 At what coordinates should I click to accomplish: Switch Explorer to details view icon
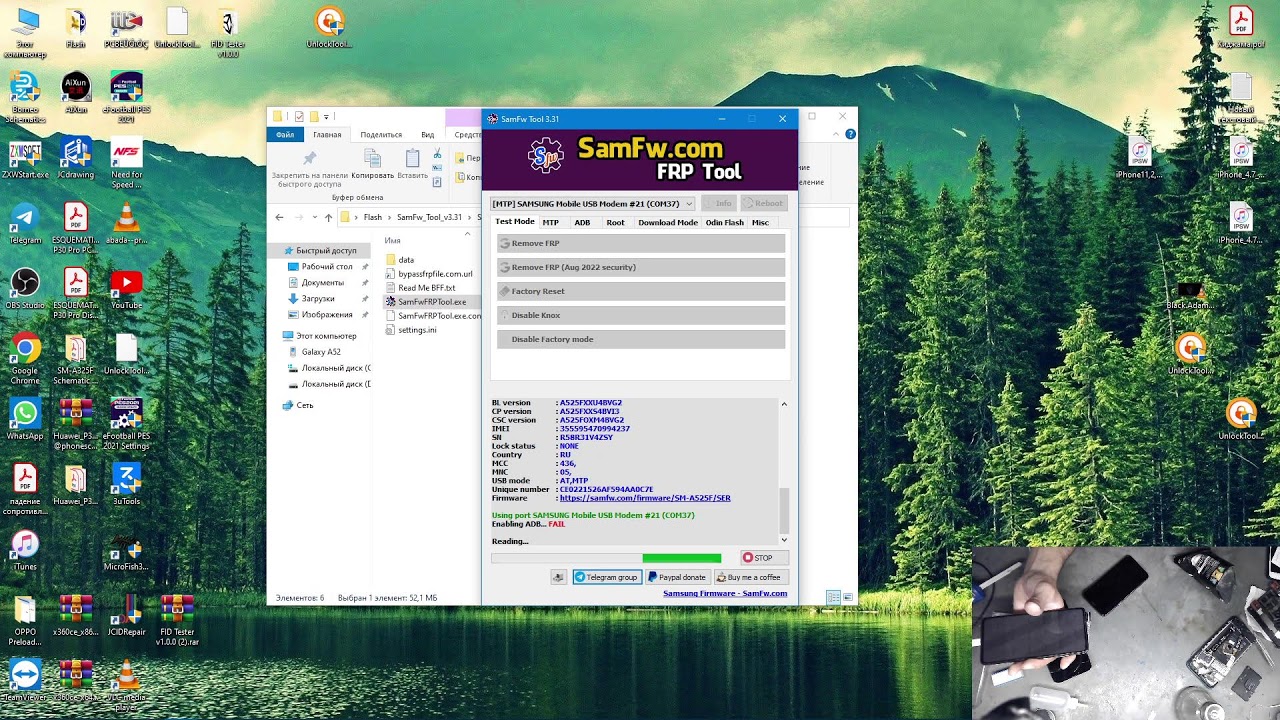click(832, 597)
